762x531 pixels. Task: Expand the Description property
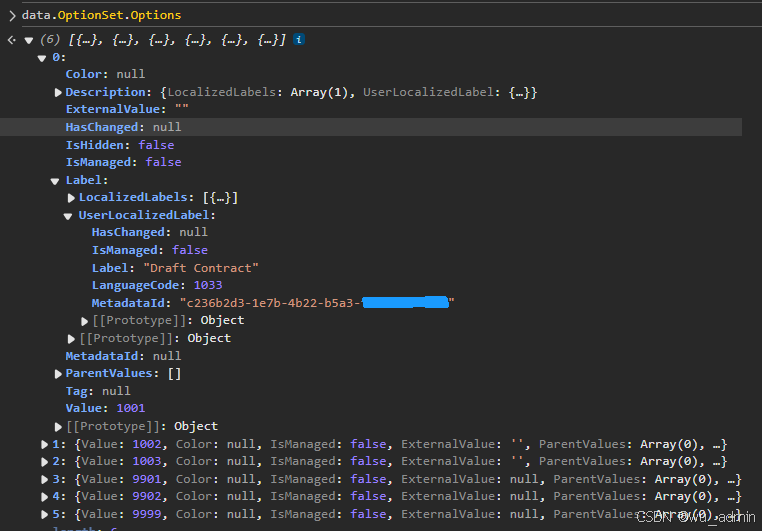coord(58,92)
